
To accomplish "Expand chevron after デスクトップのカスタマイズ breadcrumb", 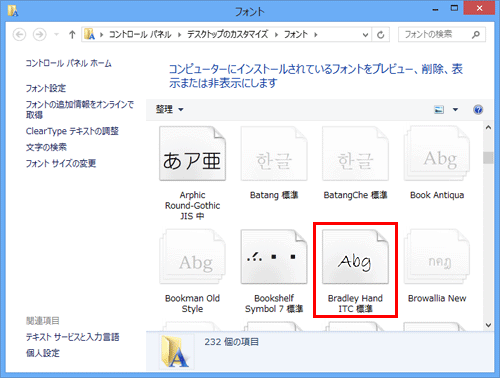I will tap(276, 34).
